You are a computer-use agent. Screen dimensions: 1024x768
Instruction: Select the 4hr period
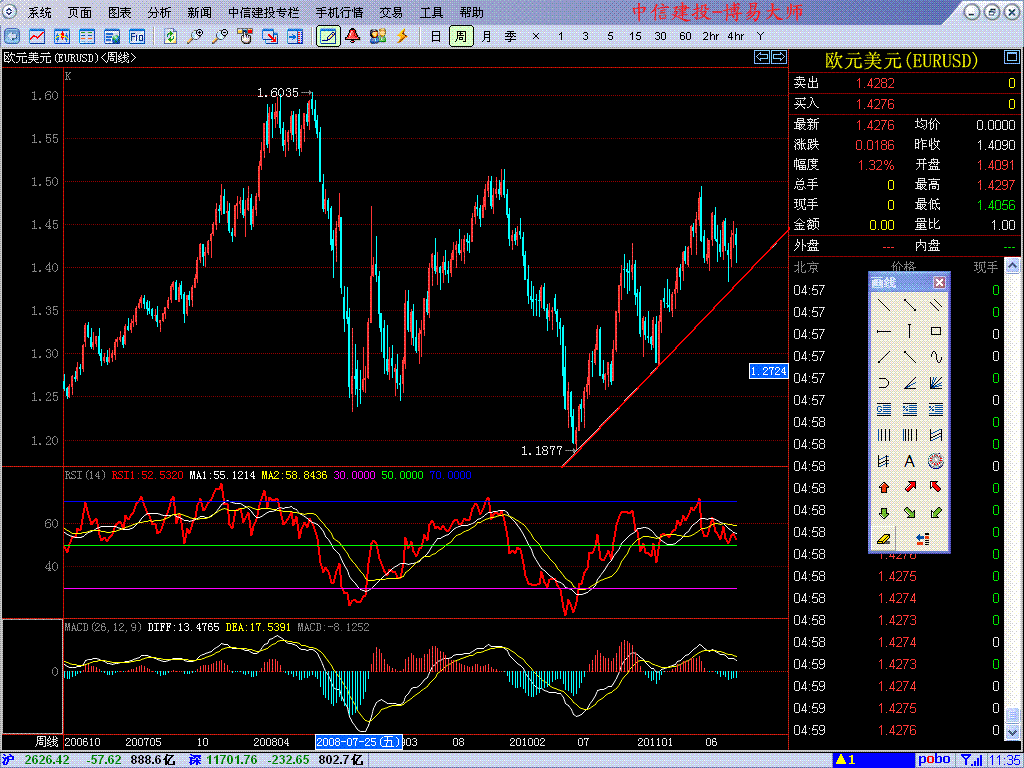point(735,36)
